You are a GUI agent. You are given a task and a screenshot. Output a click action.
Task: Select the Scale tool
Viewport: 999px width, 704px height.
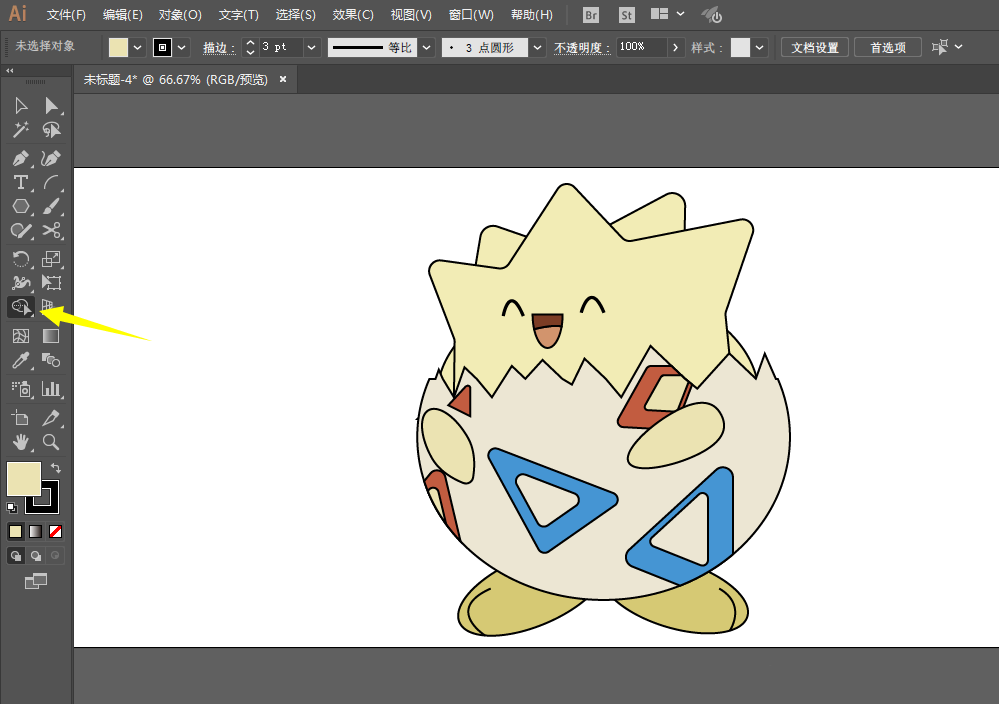point(51,259)
